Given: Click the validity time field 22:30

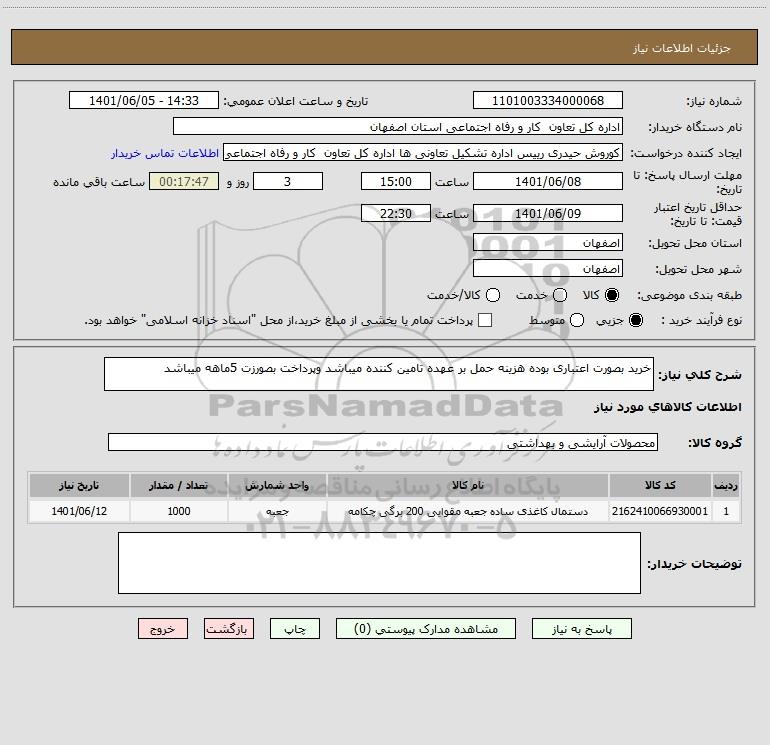Looking at the screenshot, I should click(396, 213).
